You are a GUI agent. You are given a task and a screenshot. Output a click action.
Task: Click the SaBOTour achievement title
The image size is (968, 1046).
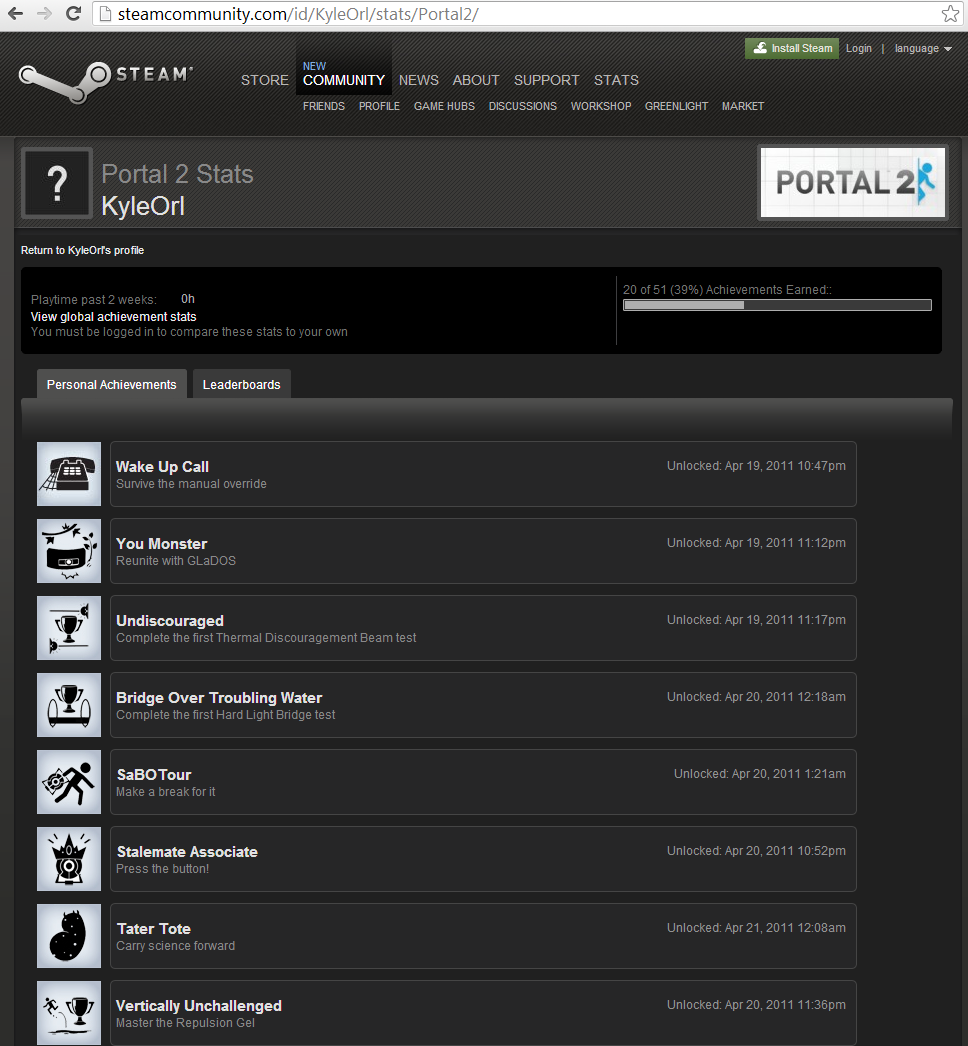[154, 774]
